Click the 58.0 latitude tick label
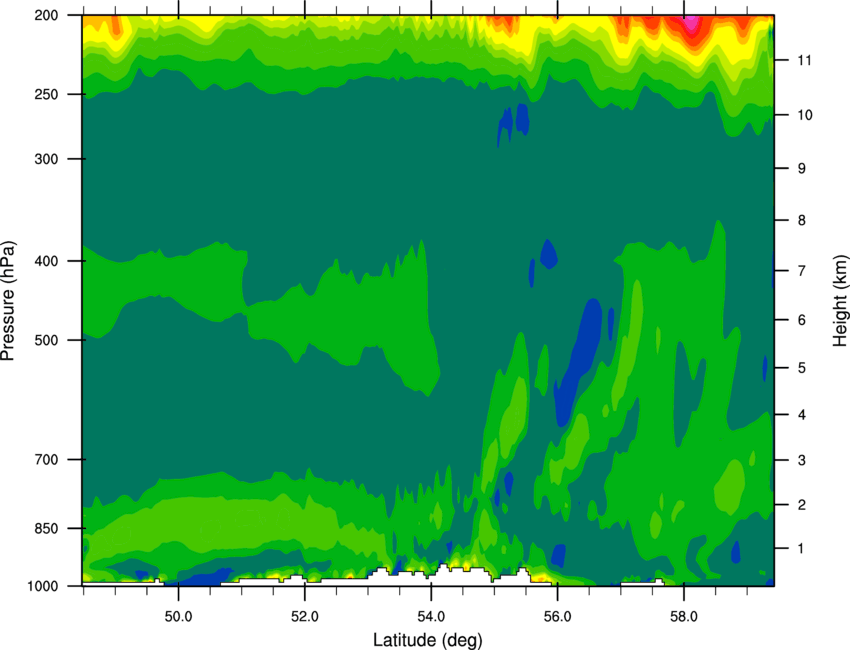850x650 pixels. click(684, 617)
